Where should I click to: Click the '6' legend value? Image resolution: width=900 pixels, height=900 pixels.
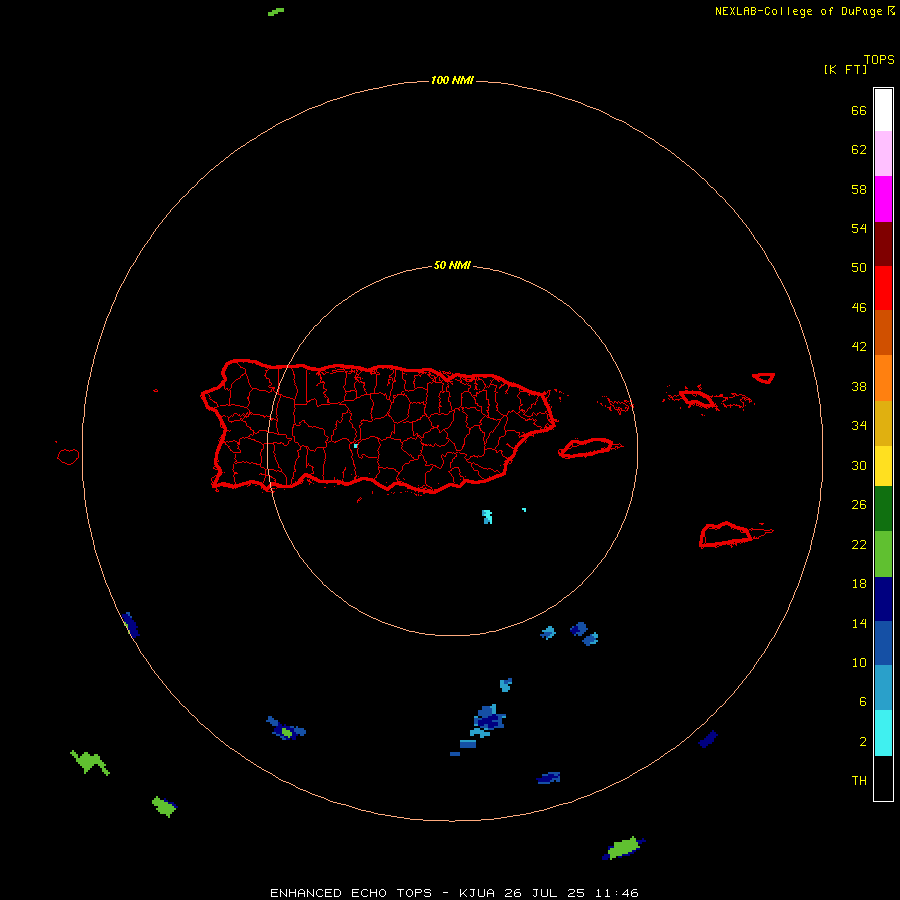863,702
